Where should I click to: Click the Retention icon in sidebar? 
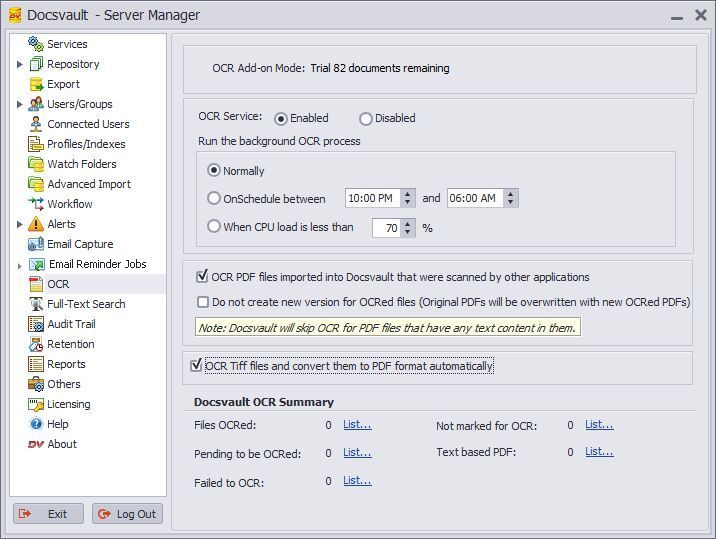(x=36, y=344)
